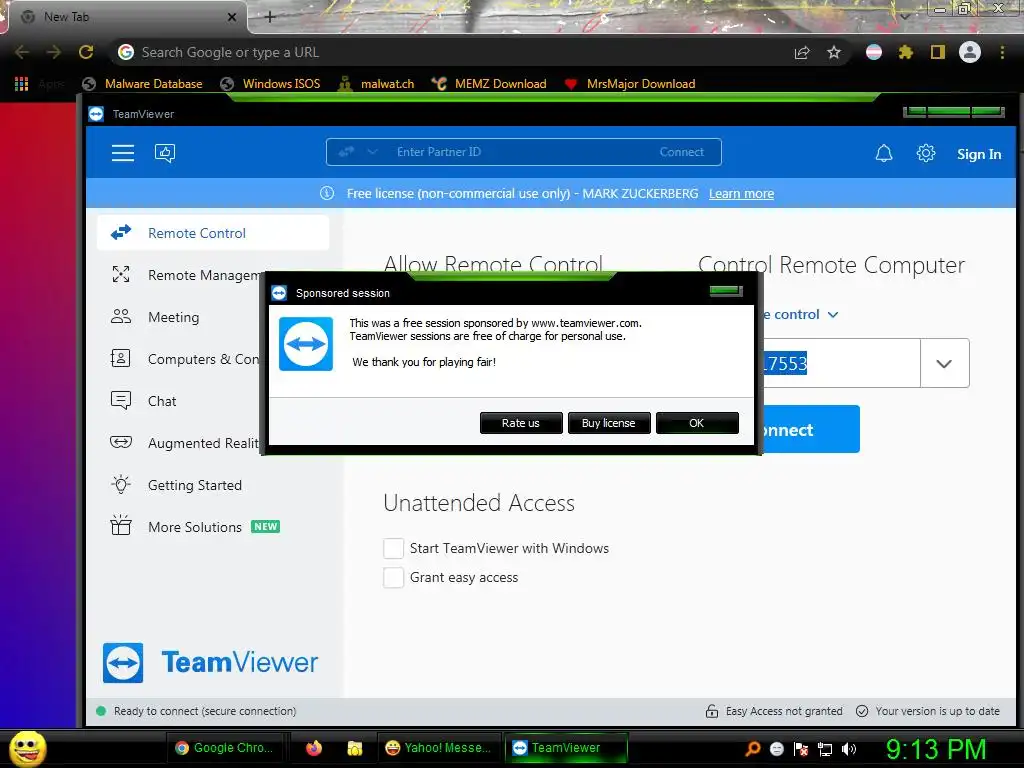The height and width of the screenshot is (768, 1024).
Task: Open Chrome three-dot menu
Action: click(1002, 52)
